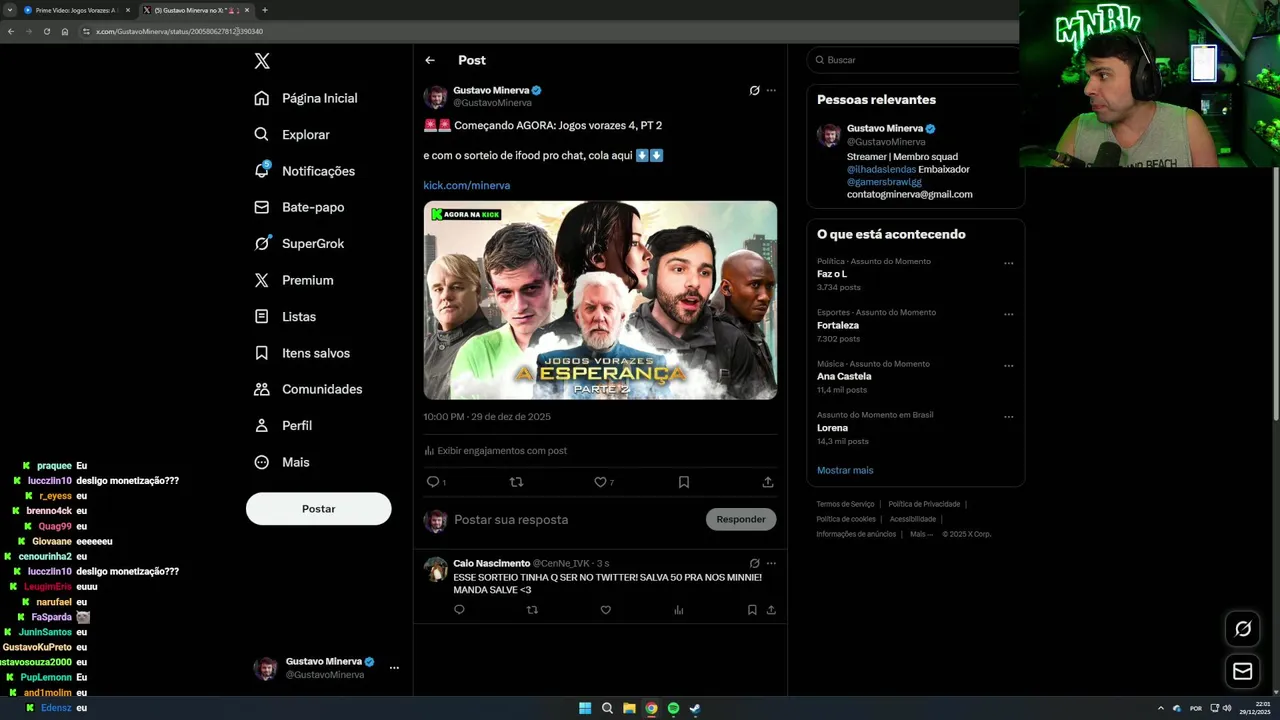Click the Buscar search field
This screenshot has height=720, width=1280.
[x=915, y=60]
